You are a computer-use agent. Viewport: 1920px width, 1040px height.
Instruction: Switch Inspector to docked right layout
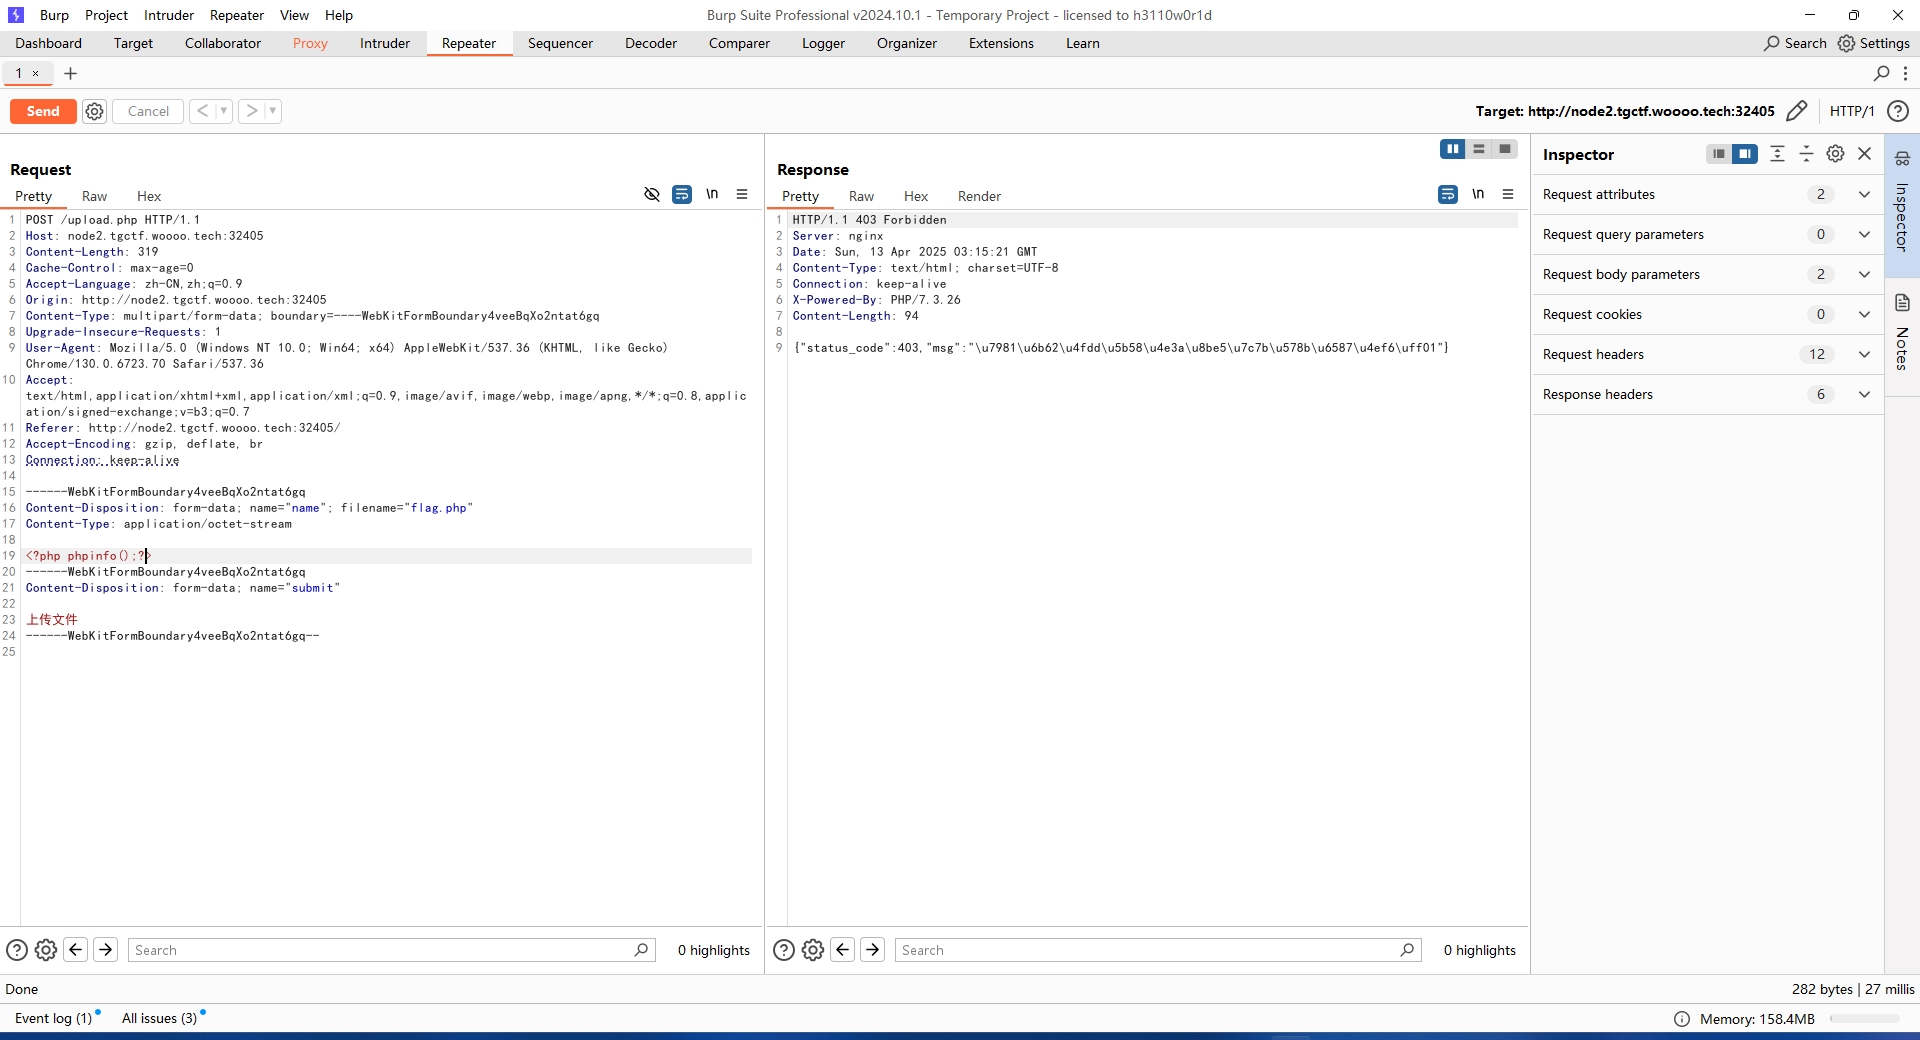tap(1745, 154)
